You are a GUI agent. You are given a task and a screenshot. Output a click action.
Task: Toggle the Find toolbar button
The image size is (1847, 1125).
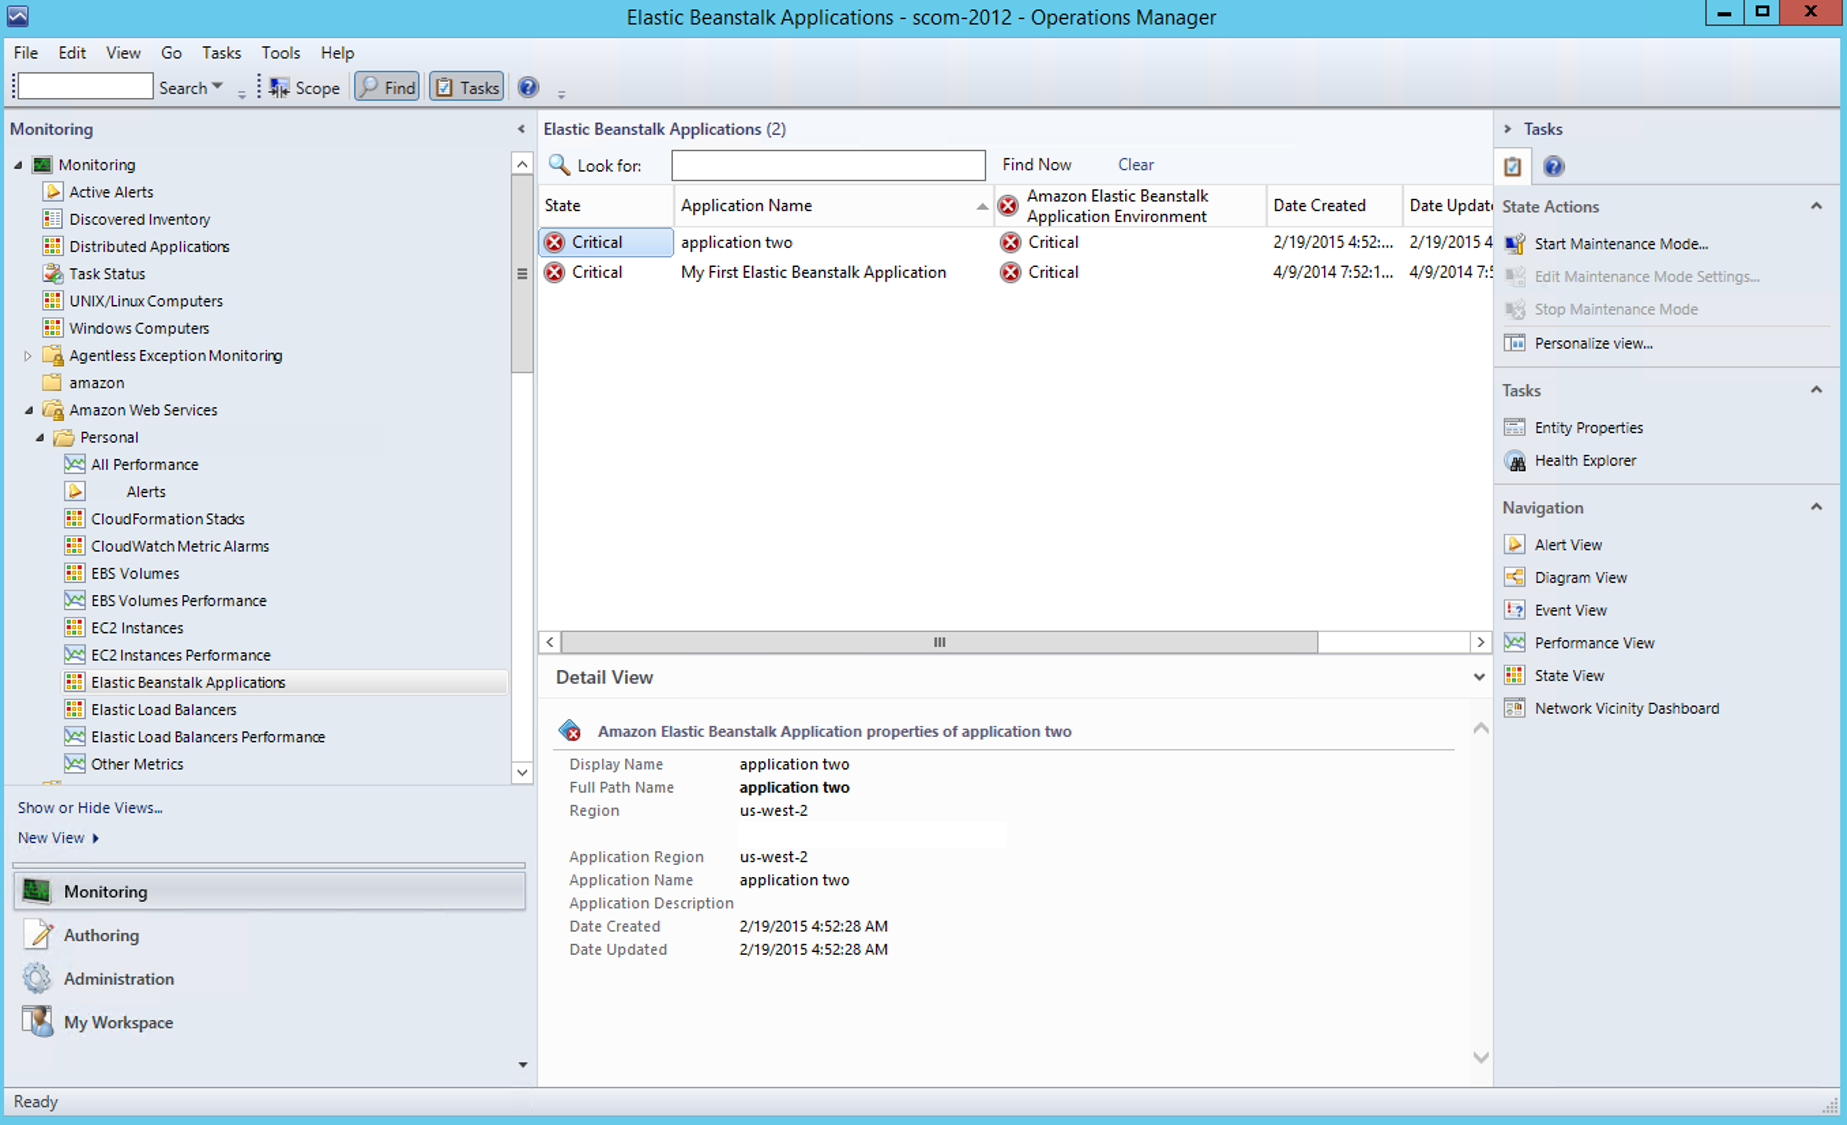tap(387, 88)
